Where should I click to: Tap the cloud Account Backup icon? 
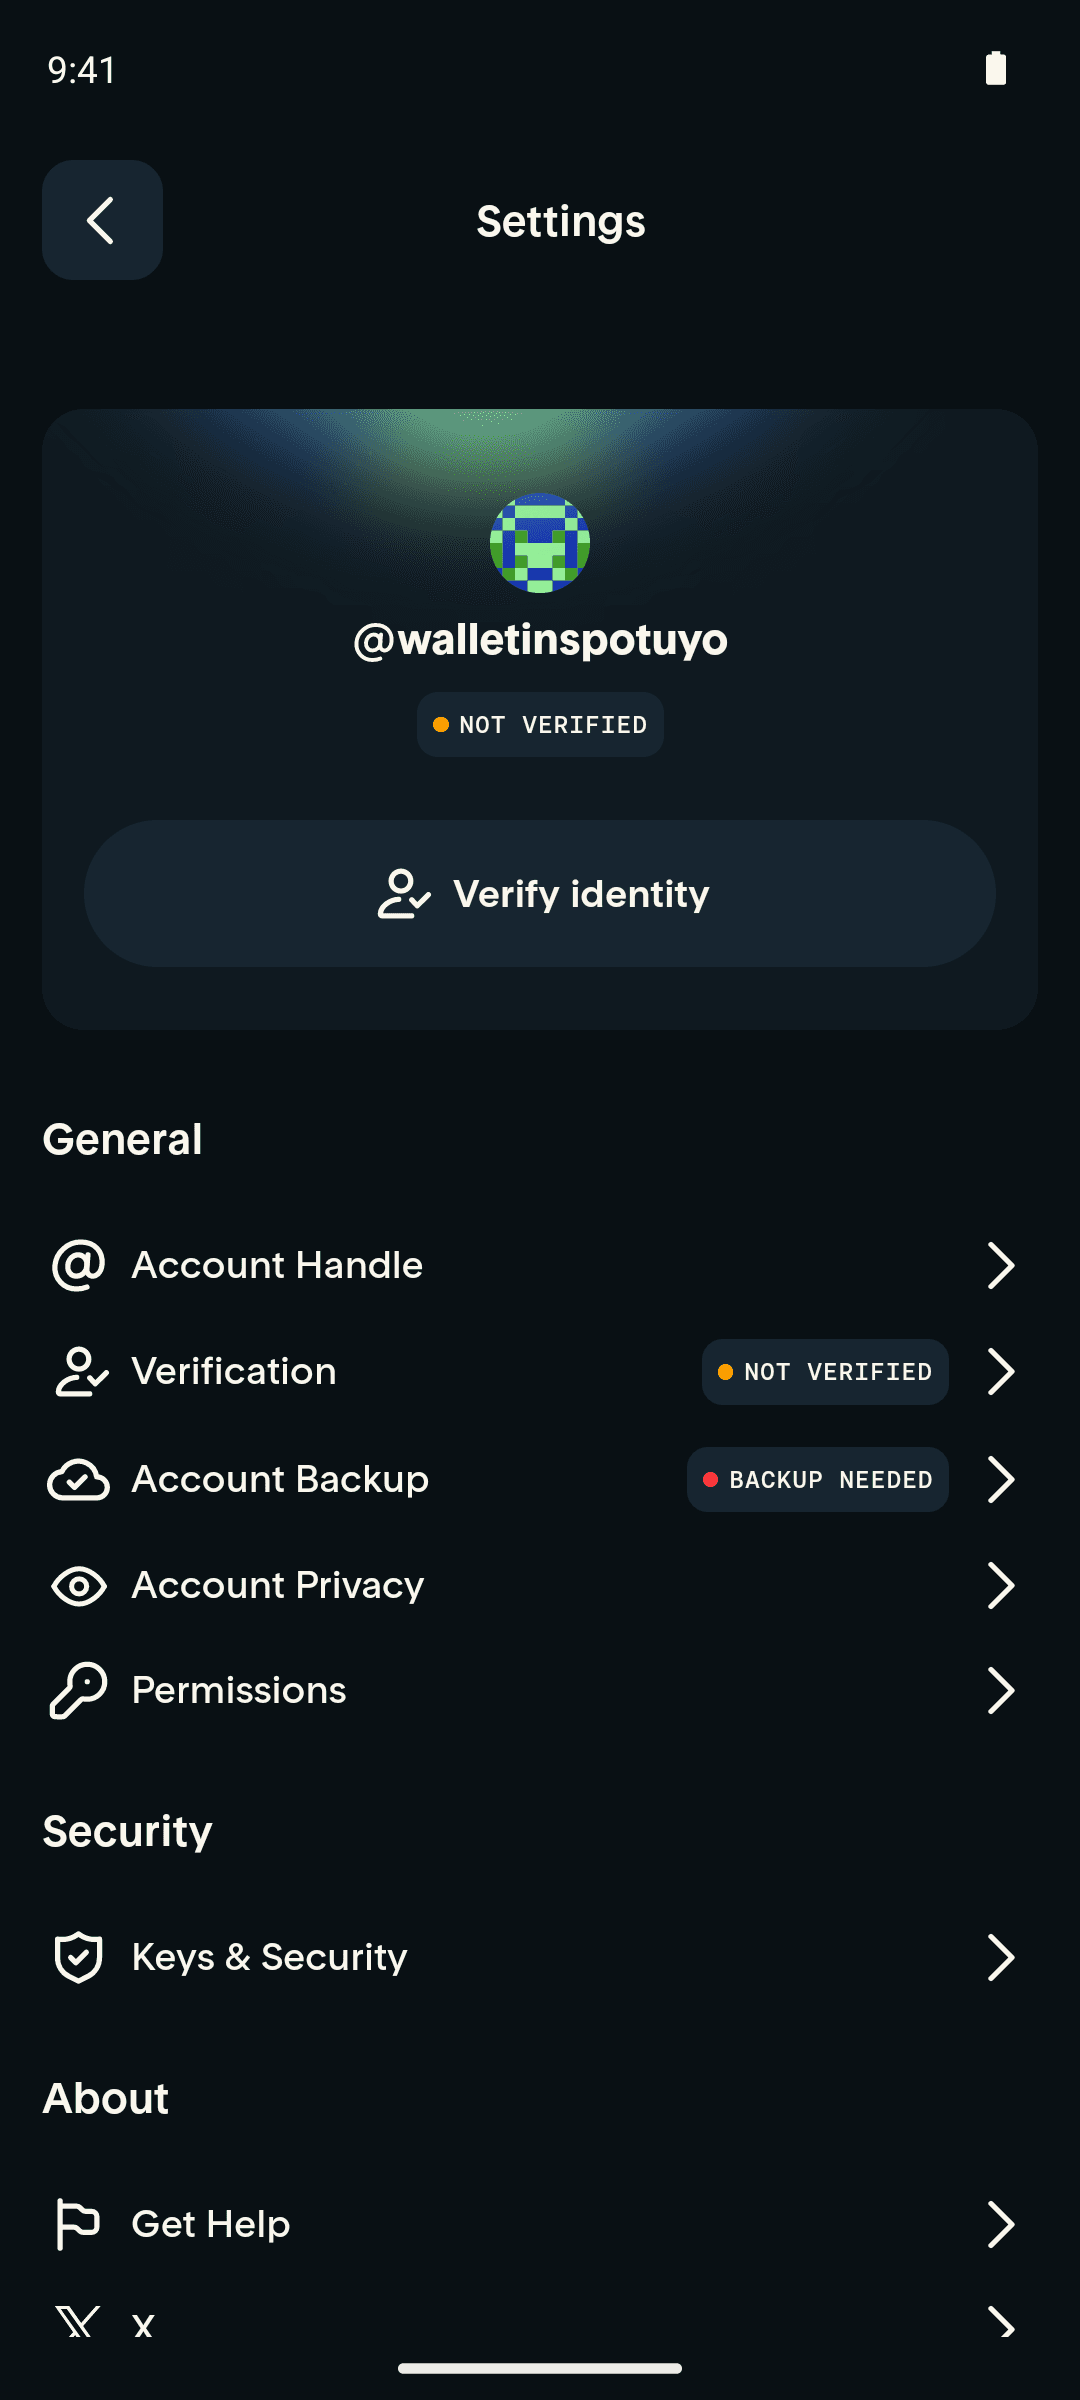(x=78, y=1479)
